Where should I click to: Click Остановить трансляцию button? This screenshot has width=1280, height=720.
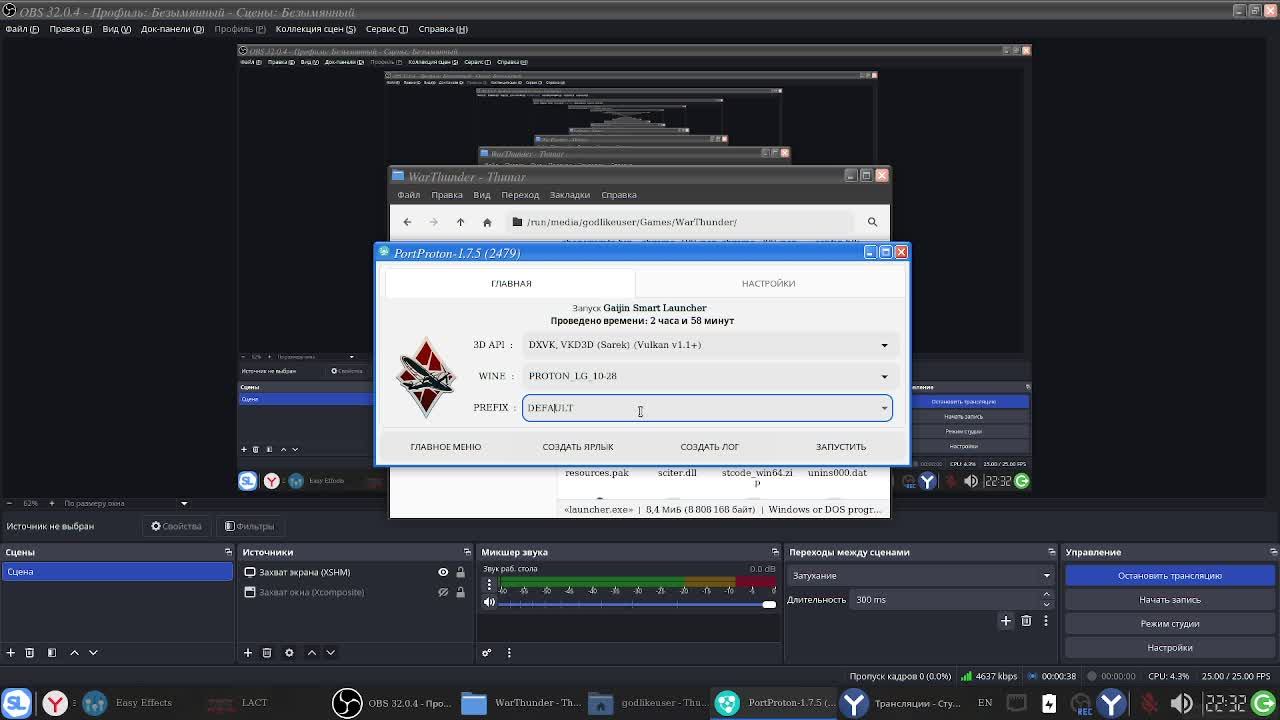pos(1169,575)
